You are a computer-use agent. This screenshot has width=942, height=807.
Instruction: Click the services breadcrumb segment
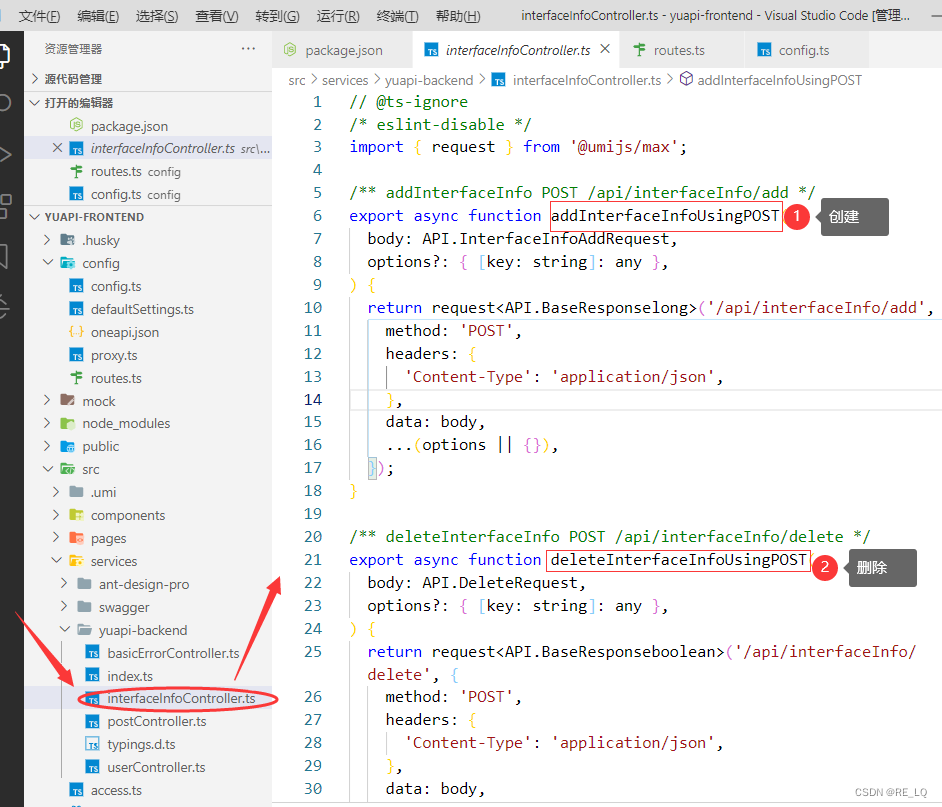345,80
